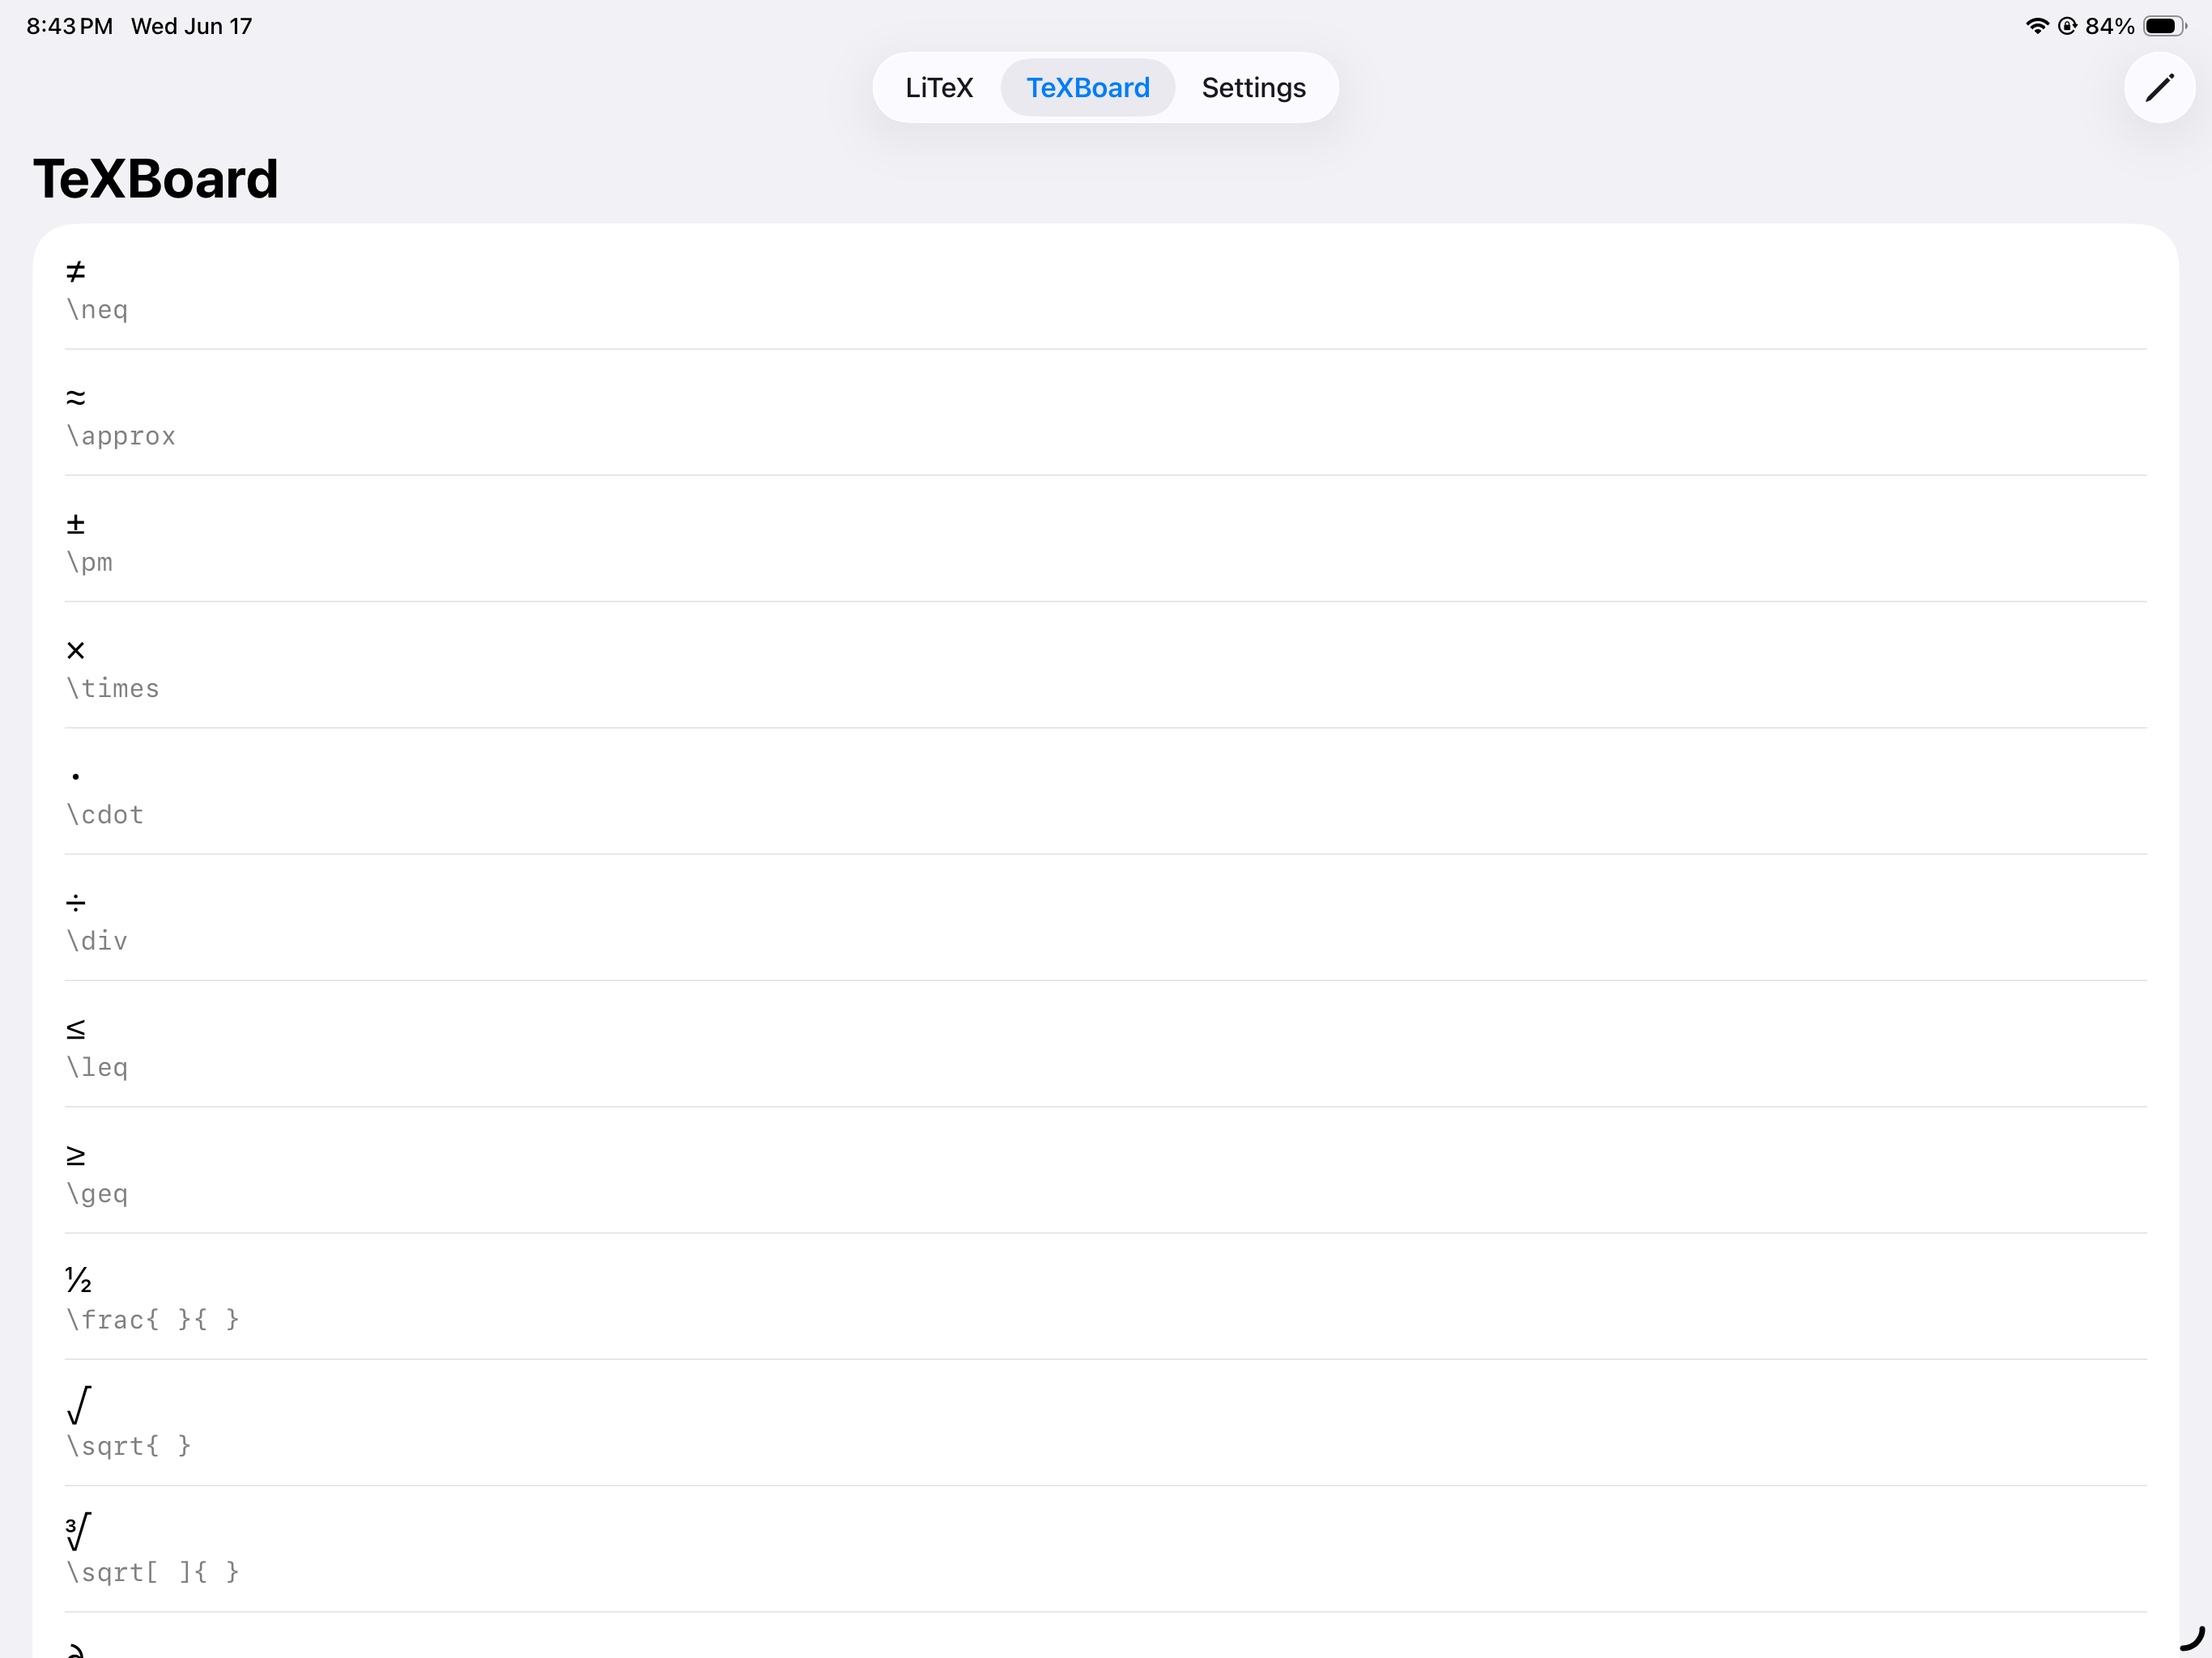Tap the ≈ approximately symbol
Screen dimensions: 2212x1658
pos(76,397)
